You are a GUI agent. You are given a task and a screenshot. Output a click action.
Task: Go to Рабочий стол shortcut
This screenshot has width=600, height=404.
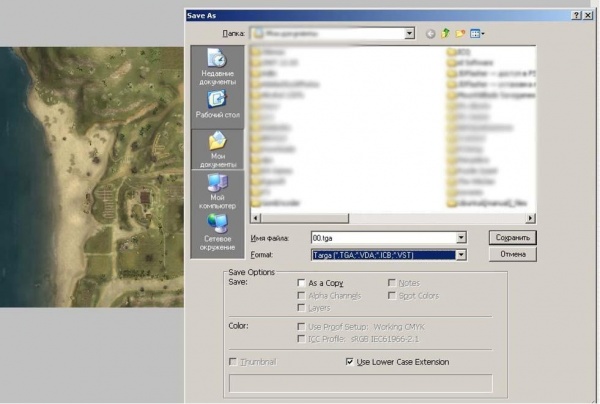(x=217, y=105)
